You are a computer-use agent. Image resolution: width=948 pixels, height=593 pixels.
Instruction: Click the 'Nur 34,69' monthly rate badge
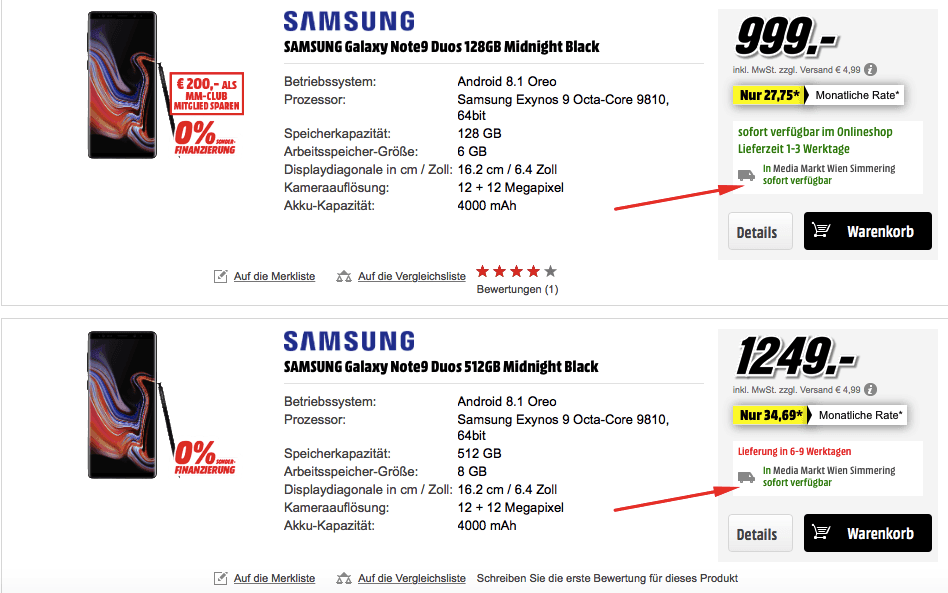click(770, 415)
